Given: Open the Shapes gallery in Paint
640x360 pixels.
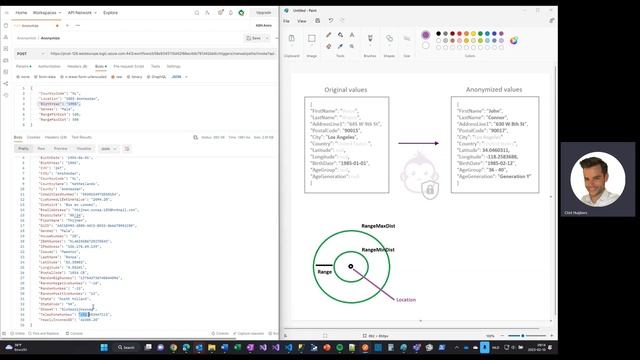Looking at the screenshot, I should (389, 38).
